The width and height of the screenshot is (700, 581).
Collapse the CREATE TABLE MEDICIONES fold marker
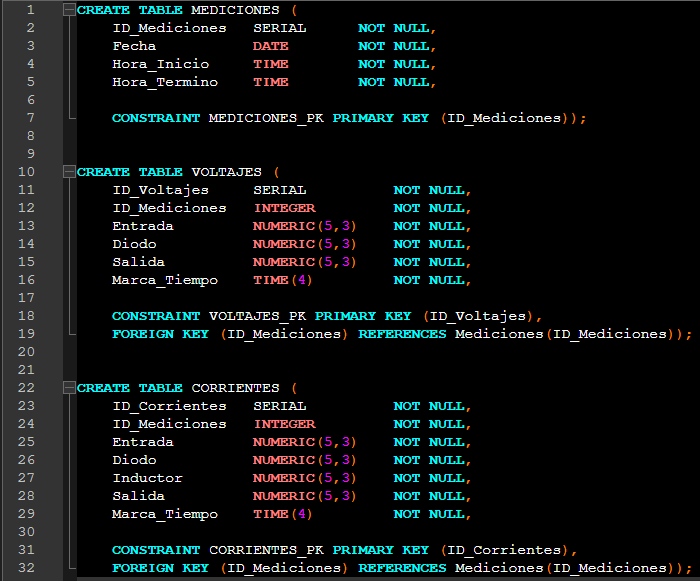(69, 10)
